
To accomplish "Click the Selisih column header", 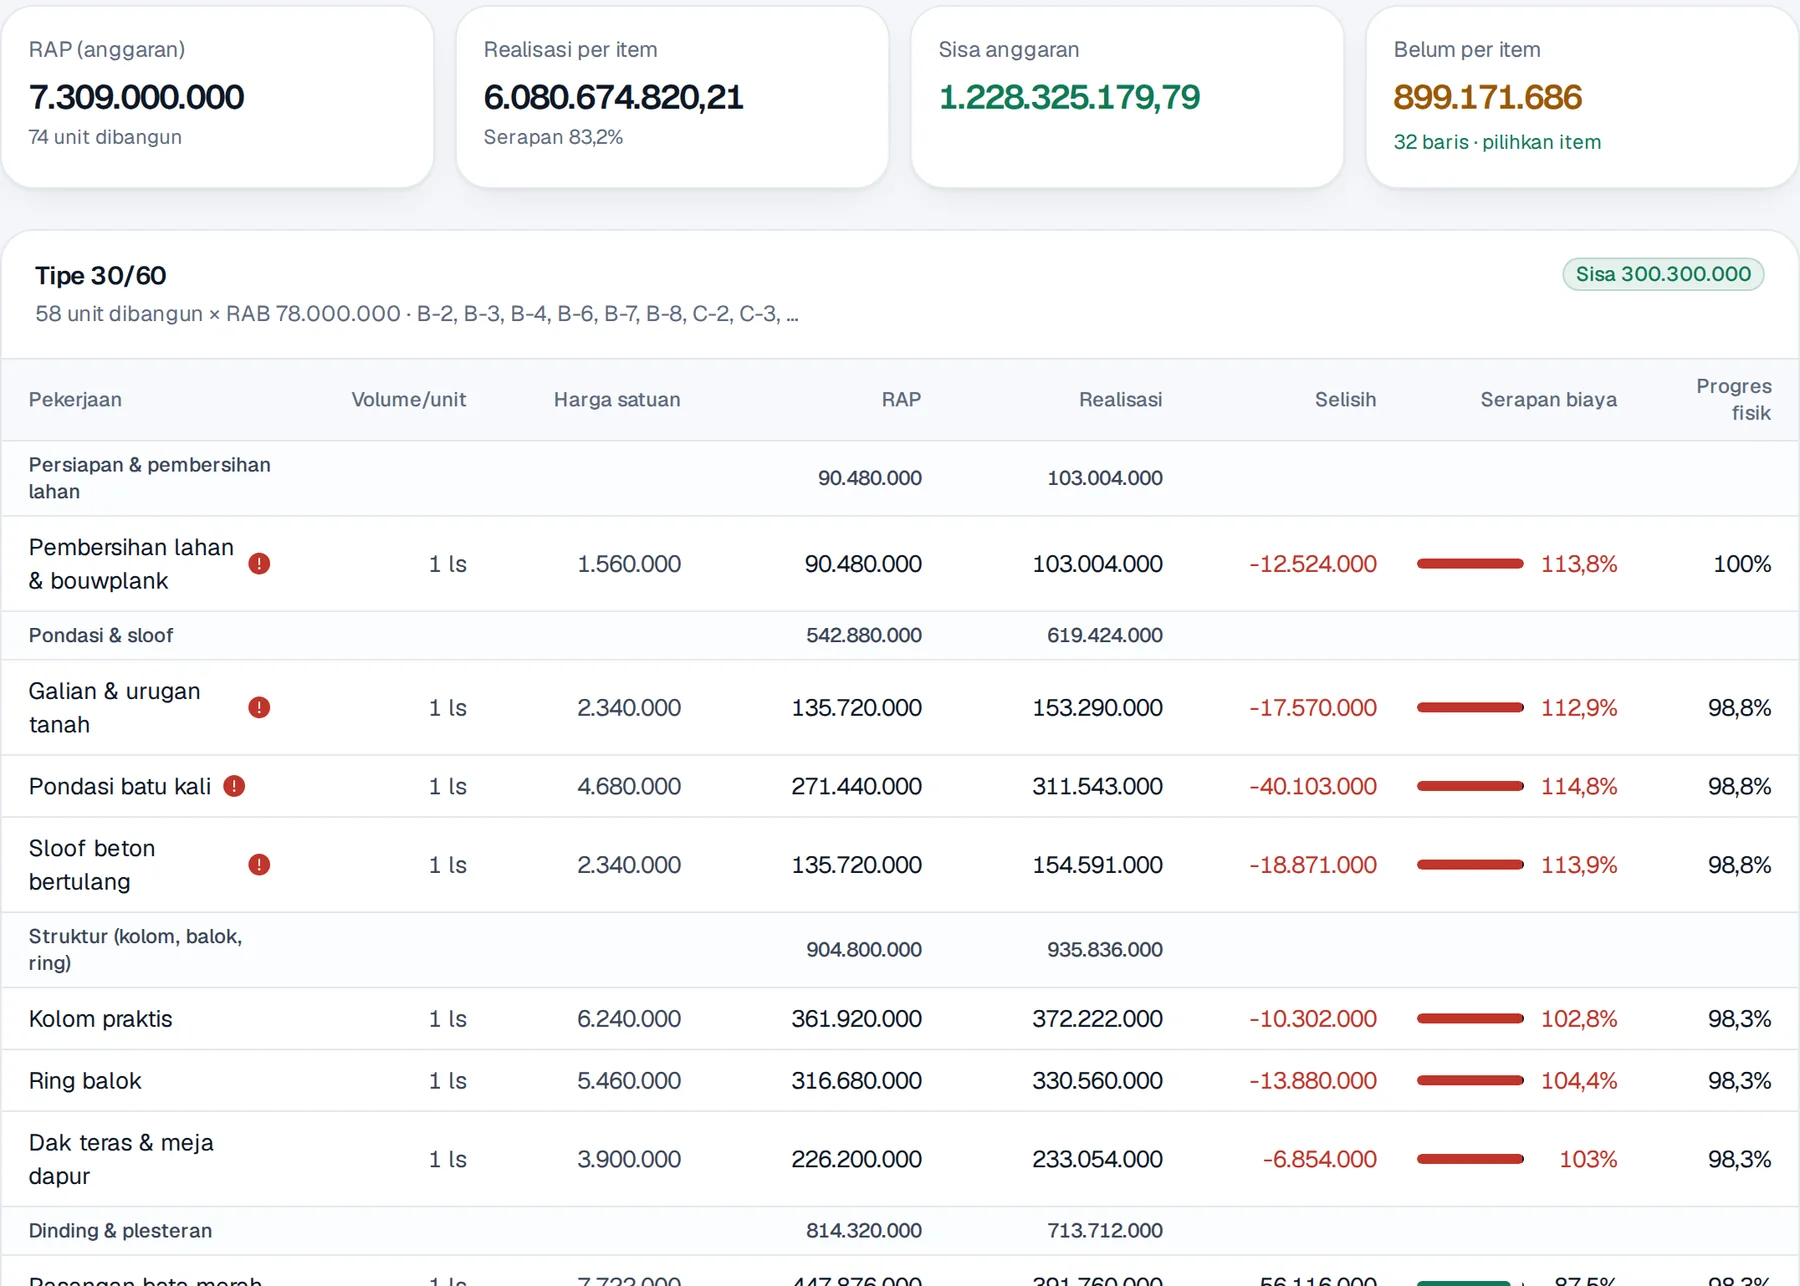I will click(x=1345, y=400).
